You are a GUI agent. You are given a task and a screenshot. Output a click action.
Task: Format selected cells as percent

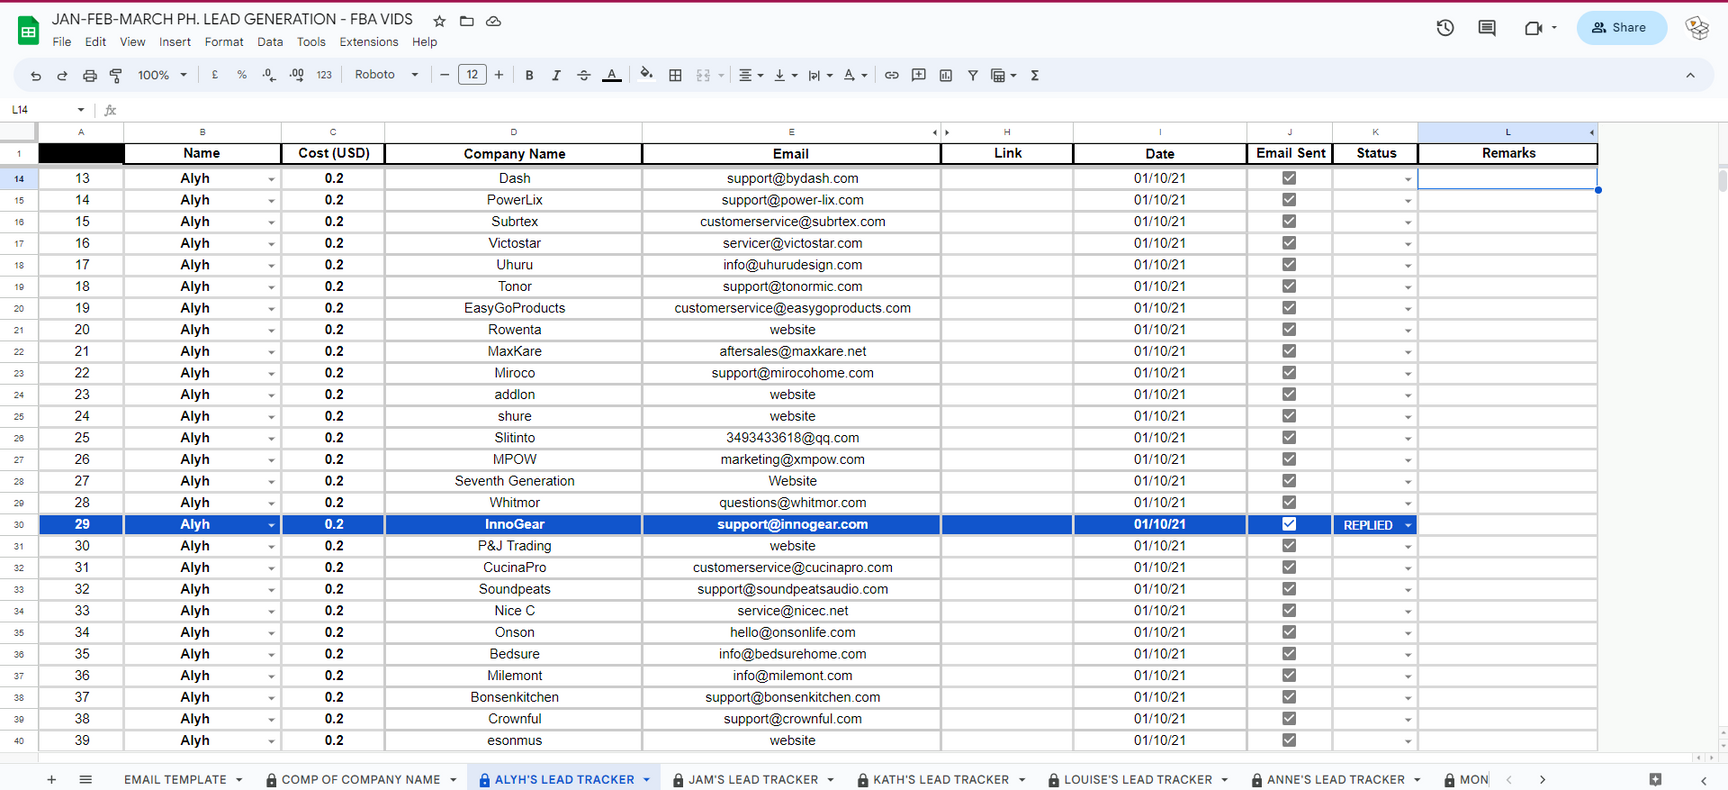(242, 75)
